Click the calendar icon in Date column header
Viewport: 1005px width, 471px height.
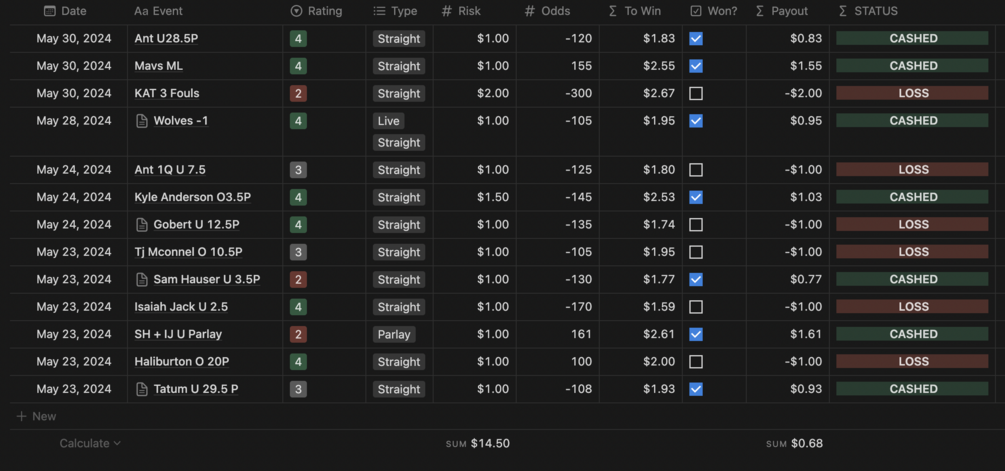pyautogui.click(x=50, y=11)
